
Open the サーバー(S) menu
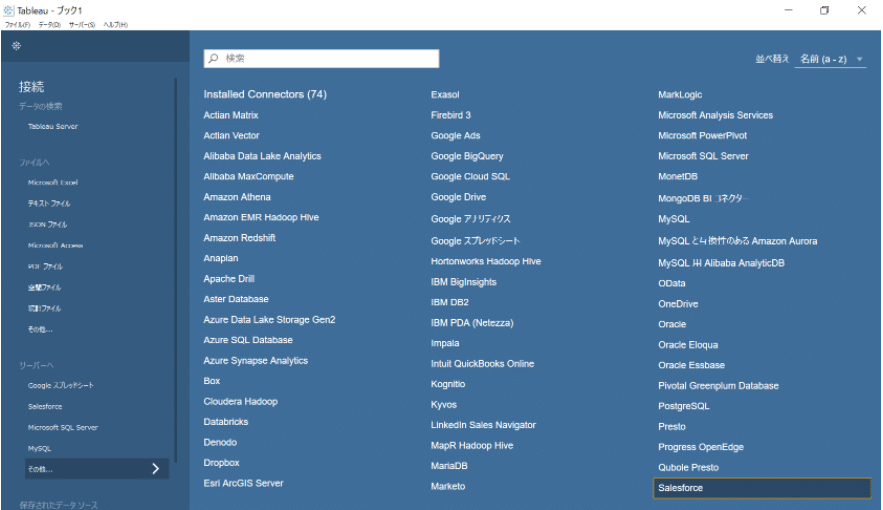(82, 24)
